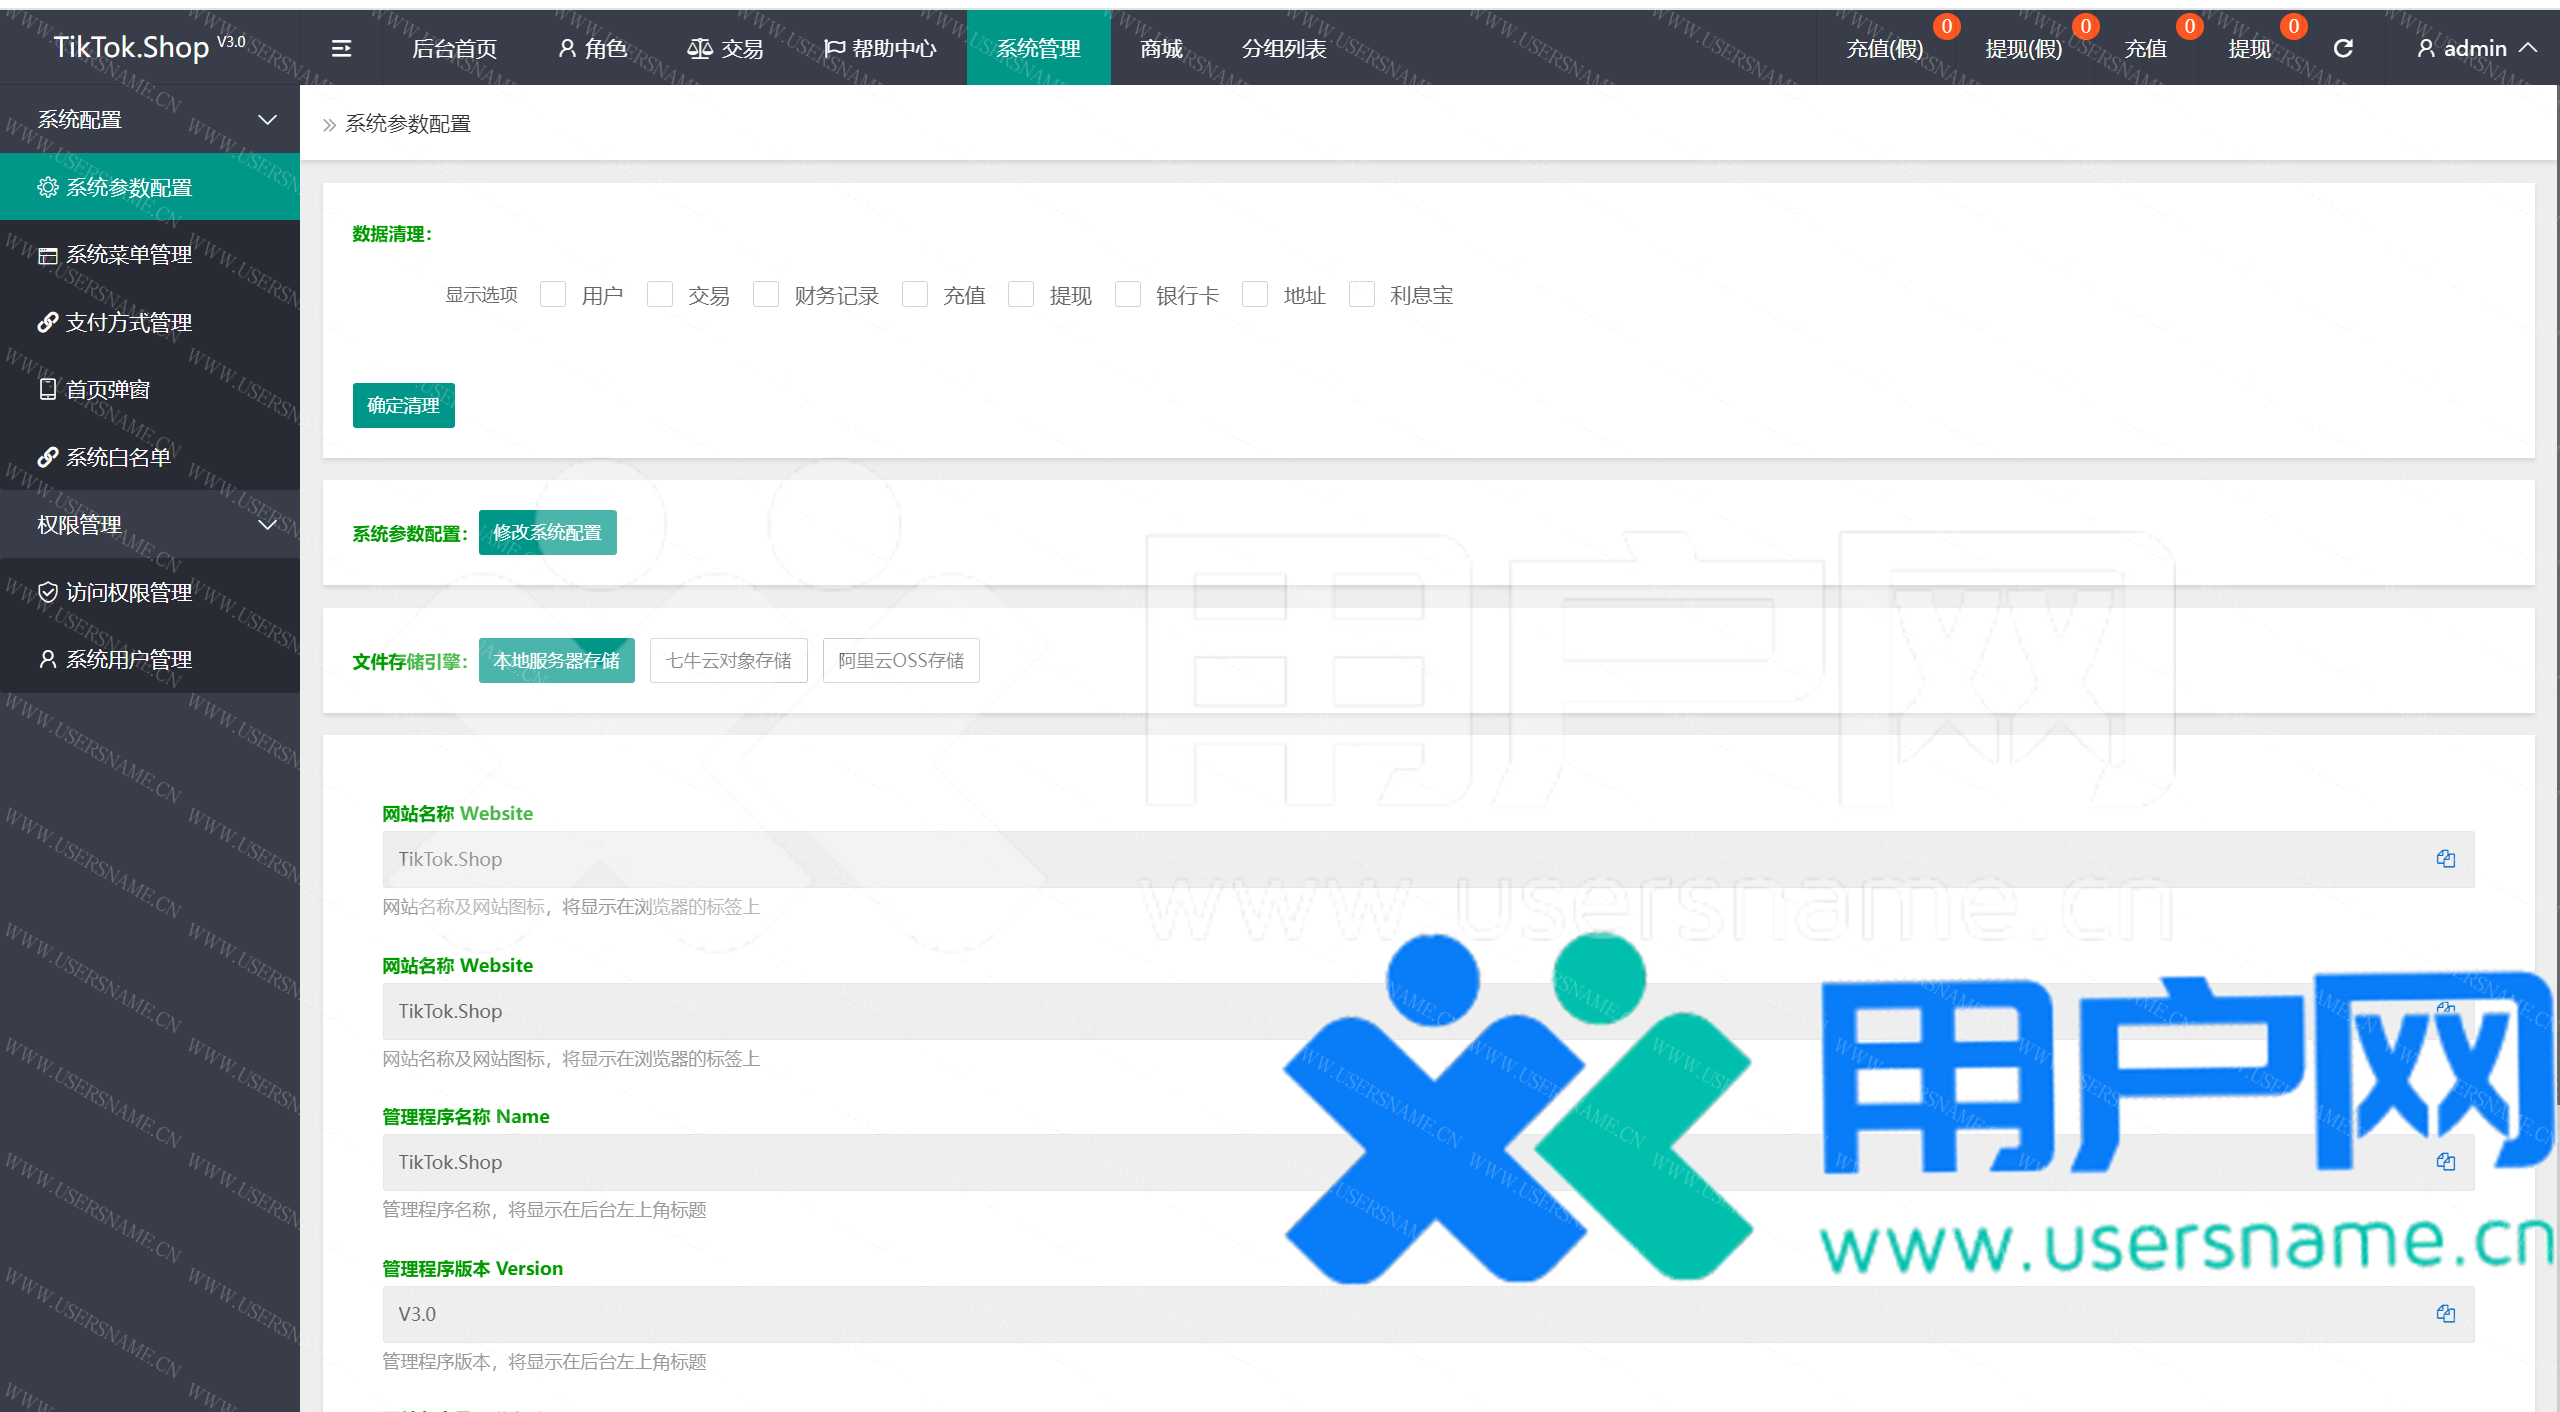2560x1412 pixels.
Task: Switch to the 商城 top tab
Action: [1161, 48]
